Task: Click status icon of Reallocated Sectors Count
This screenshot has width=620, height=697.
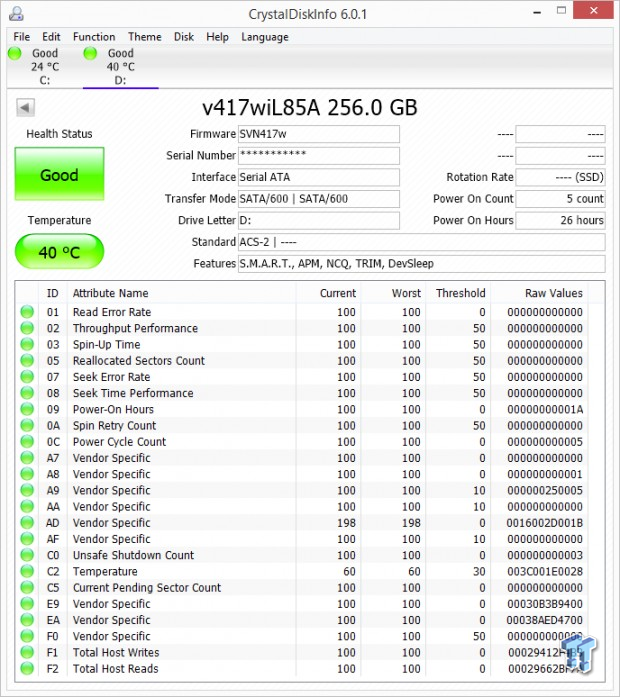Action: (x=27, y=361)
